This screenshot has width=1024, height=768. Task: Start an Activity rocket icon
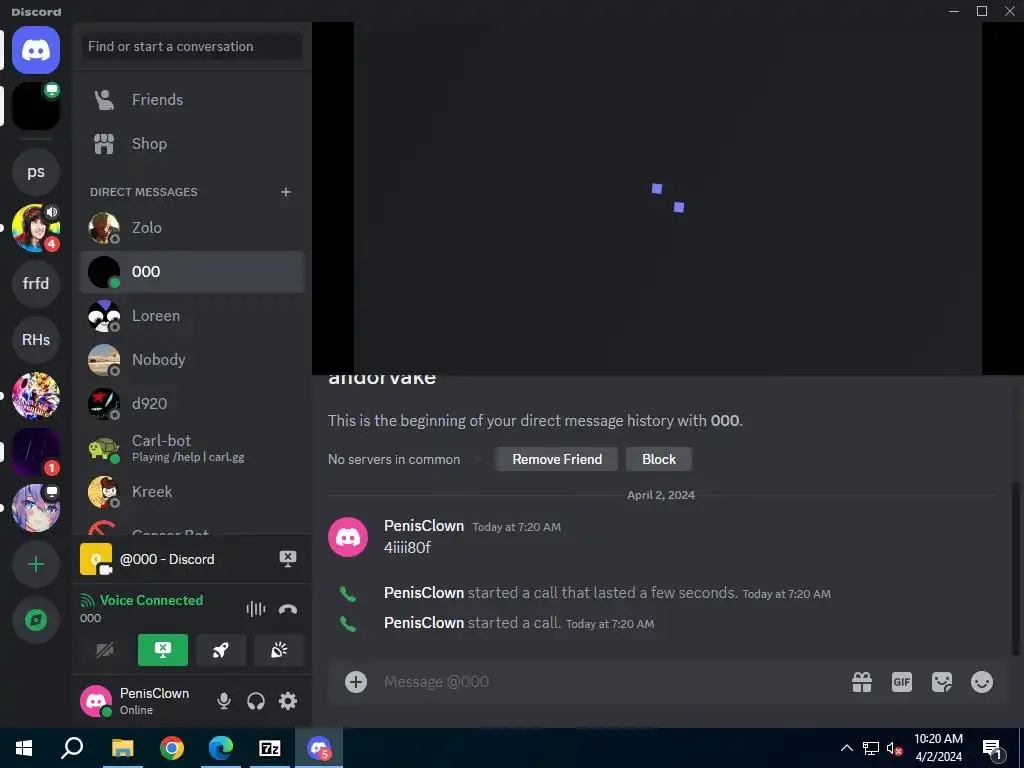click(221, 650)
